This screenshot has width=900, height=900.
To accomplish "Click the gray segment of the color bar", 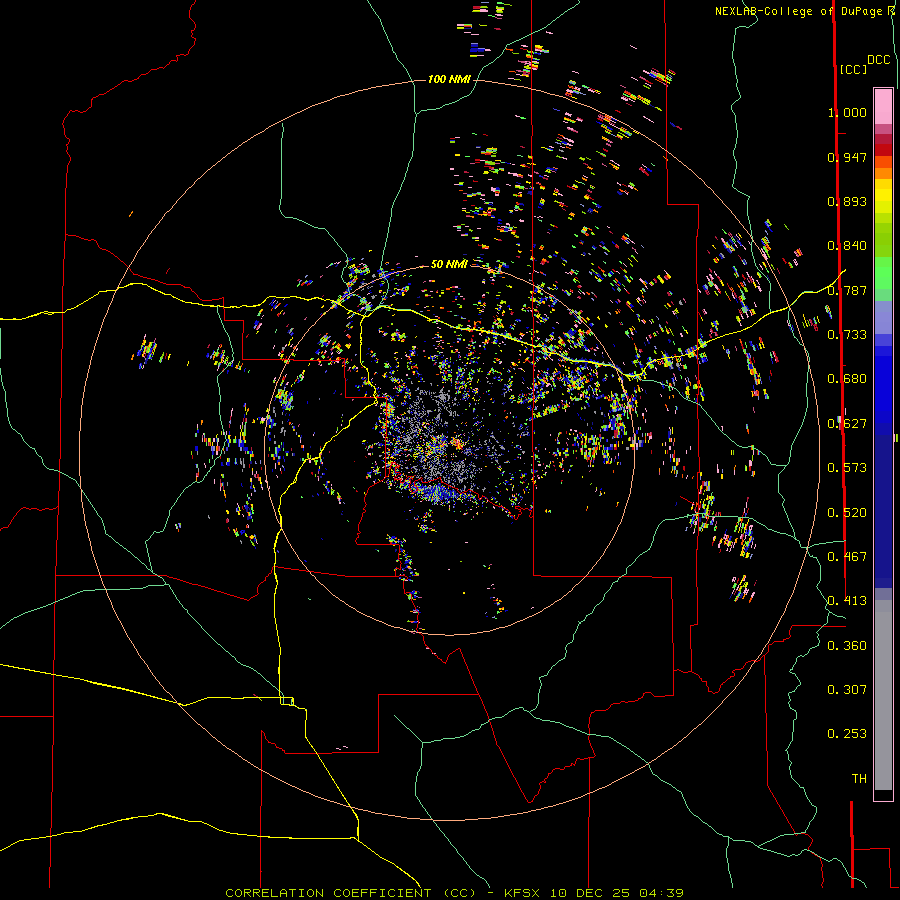I will pos(883,695).
